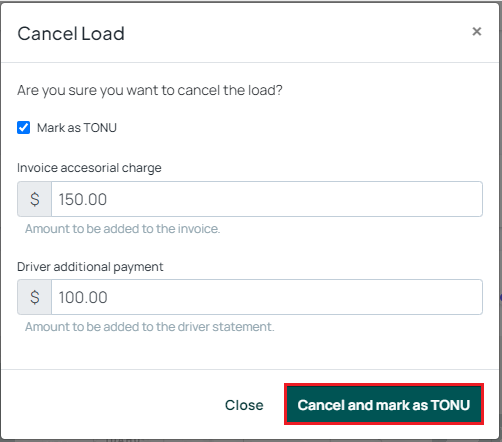Click the Mark as TONU label text
The image size is (502, 442).
point(77,128)
